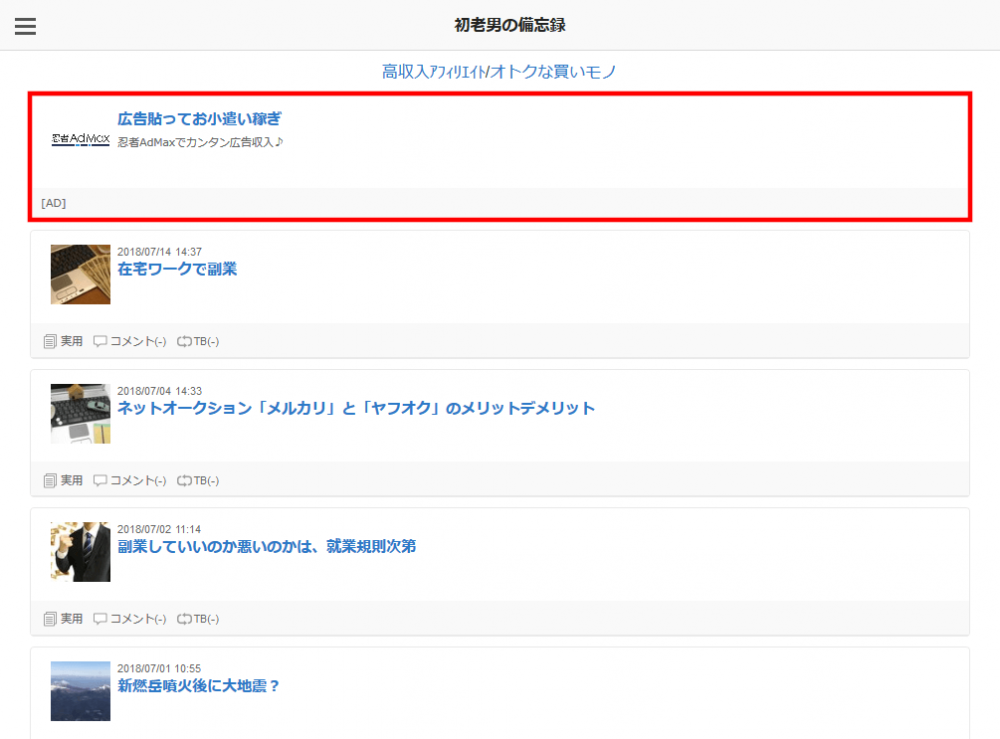Open コメント(-) in 副業していいのか post

coord(138,619)
